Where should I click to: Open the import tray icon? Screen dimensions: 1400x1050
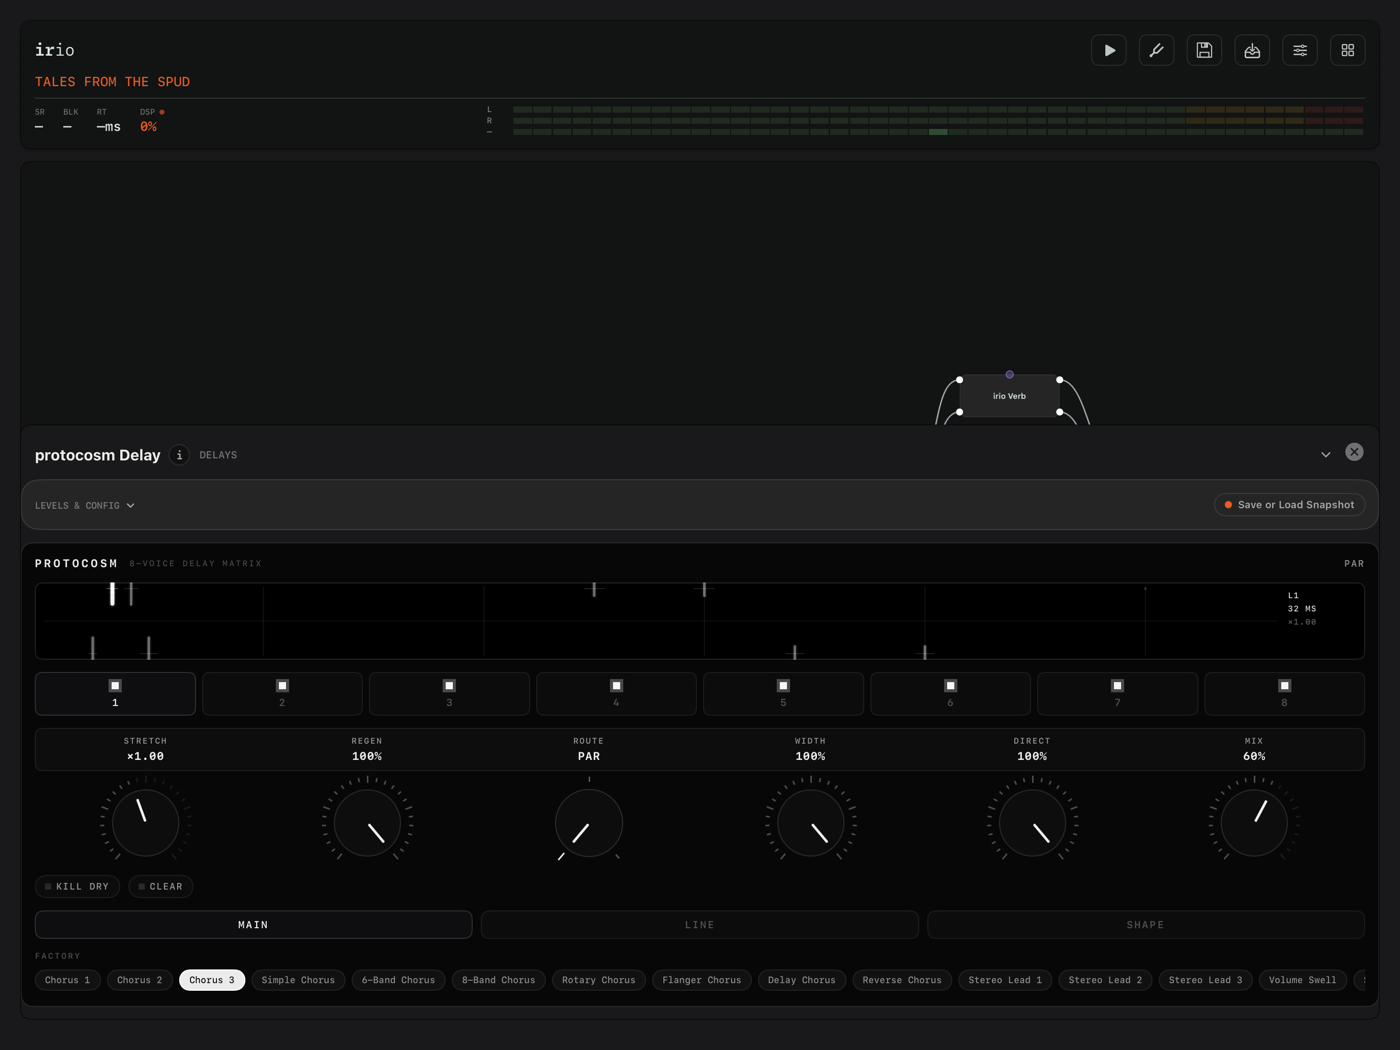pos(1252,50)
